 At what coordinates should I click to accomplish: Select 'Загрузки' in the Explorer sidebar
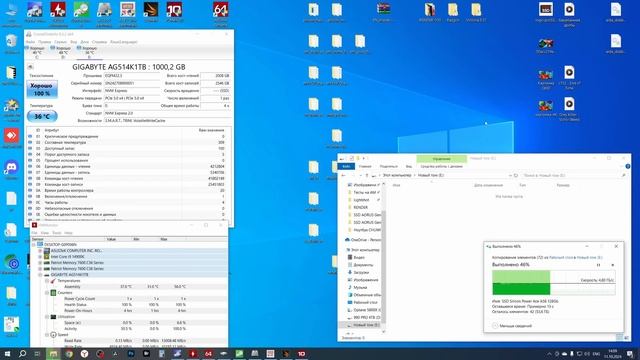click(361, 272)
